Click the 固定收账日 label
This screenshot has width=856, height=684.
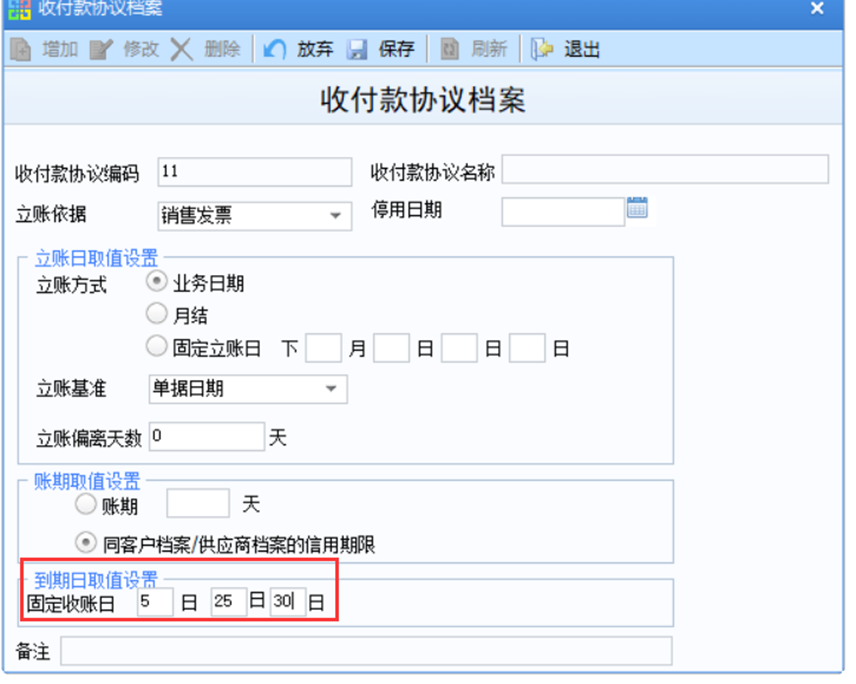tap(71, 604)
